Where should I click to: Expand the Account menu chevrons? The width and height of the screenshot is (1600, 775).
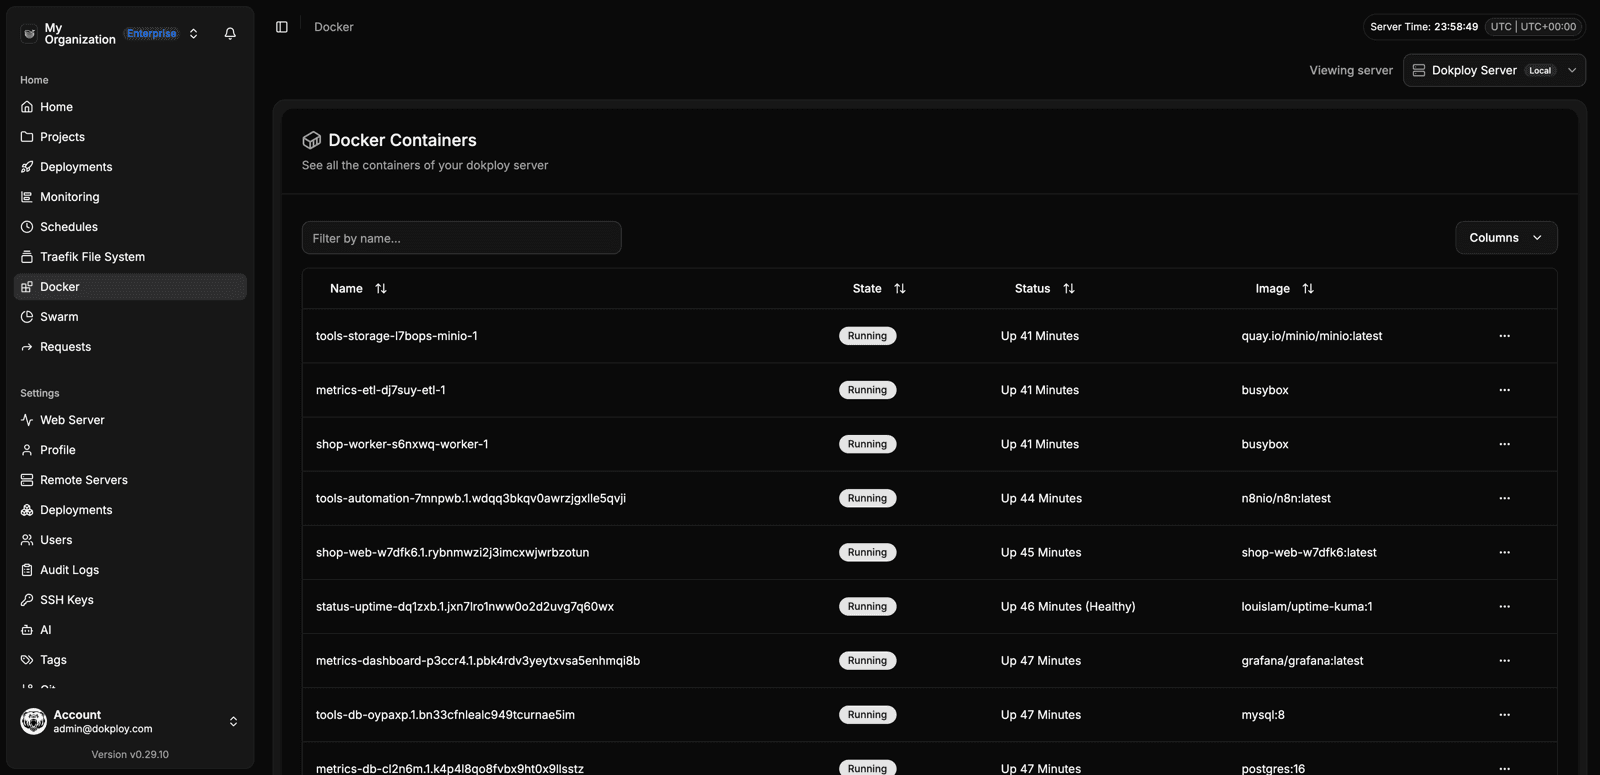click(233, 721)
